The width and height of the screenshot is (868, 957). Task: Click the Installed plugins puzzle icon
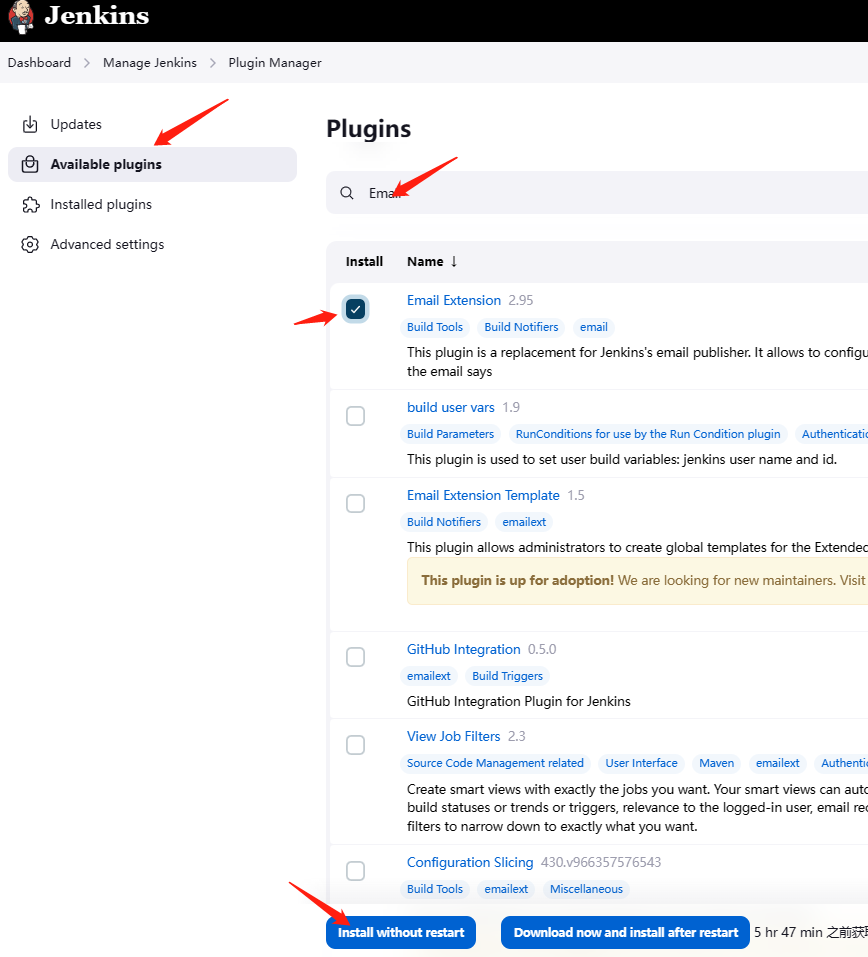tap(30, 204)
